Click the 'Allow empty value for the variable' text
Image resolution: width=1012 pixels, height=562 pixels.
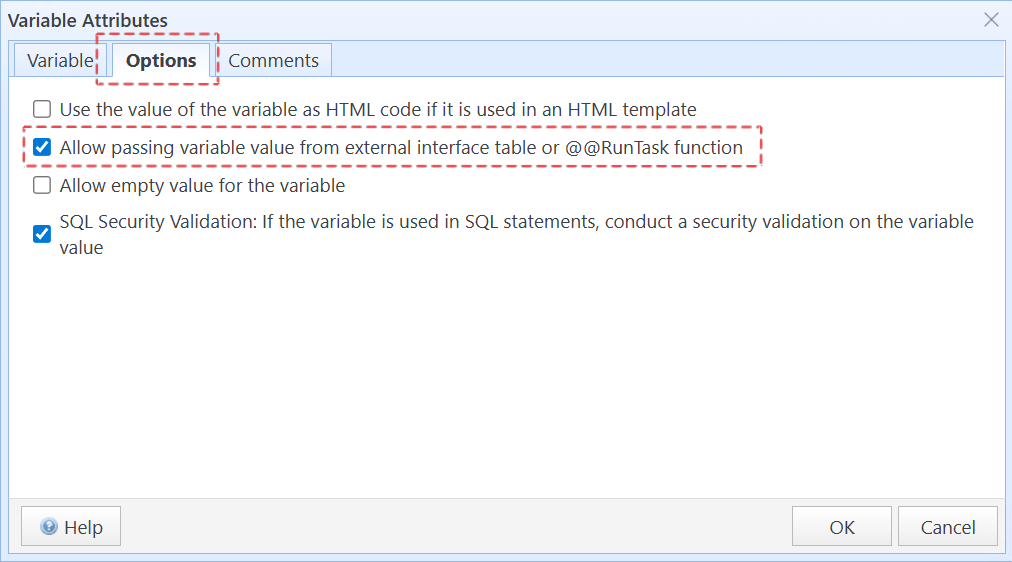(202, 185)
